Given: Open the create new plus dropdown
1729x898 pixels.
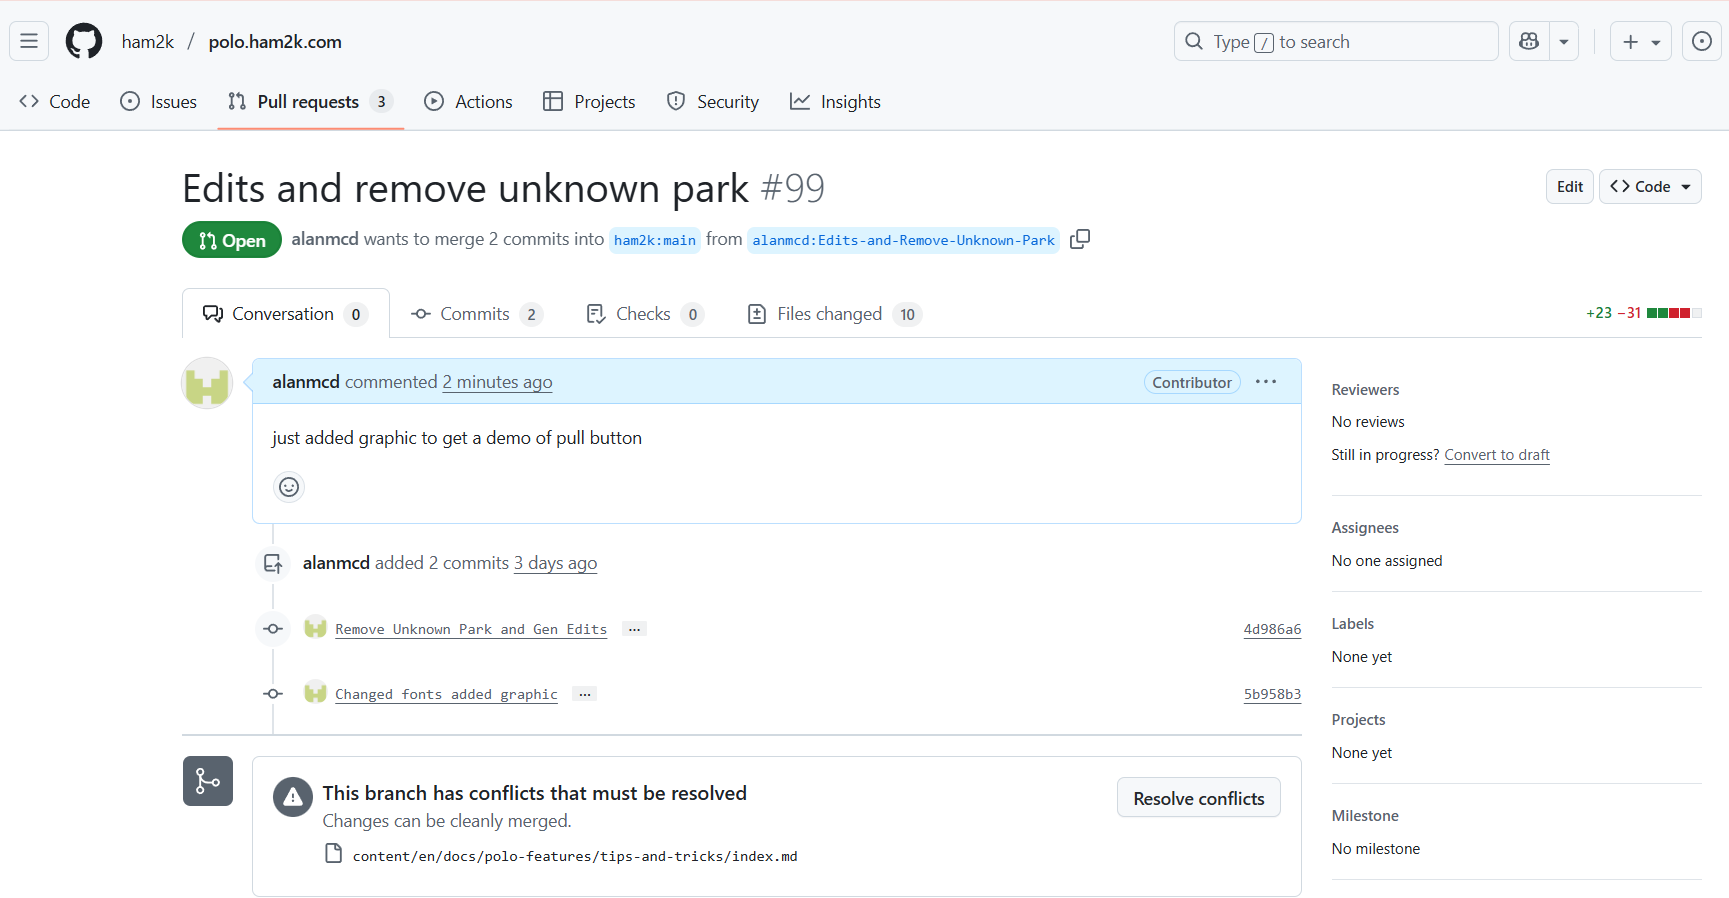Looking at the screenshot, I should pyautogui.click(x=1640, y=41).
